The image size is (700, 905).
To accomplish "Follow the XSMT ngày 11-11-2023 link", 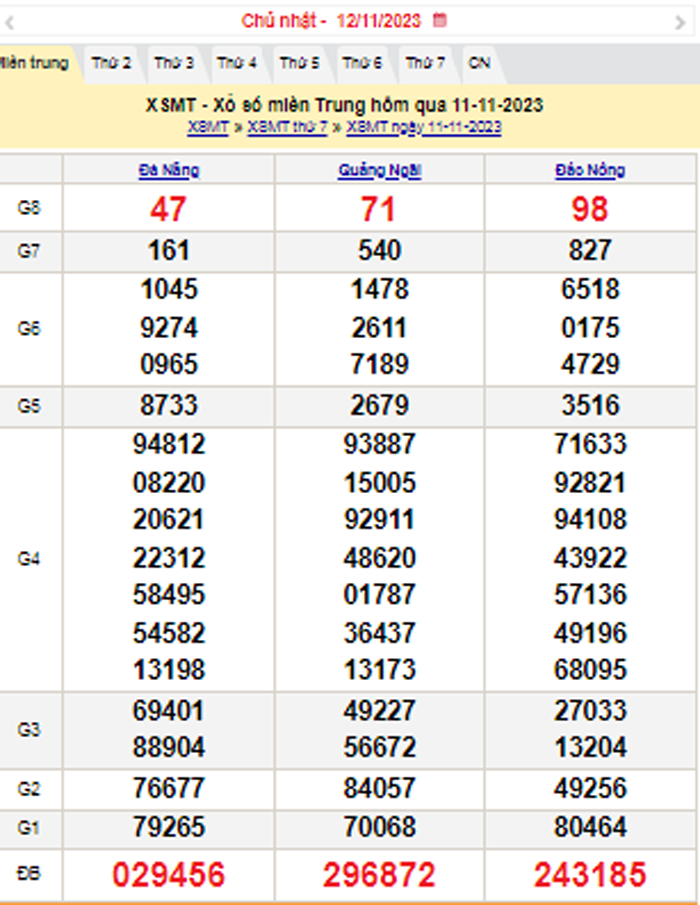I will point(423,128).
